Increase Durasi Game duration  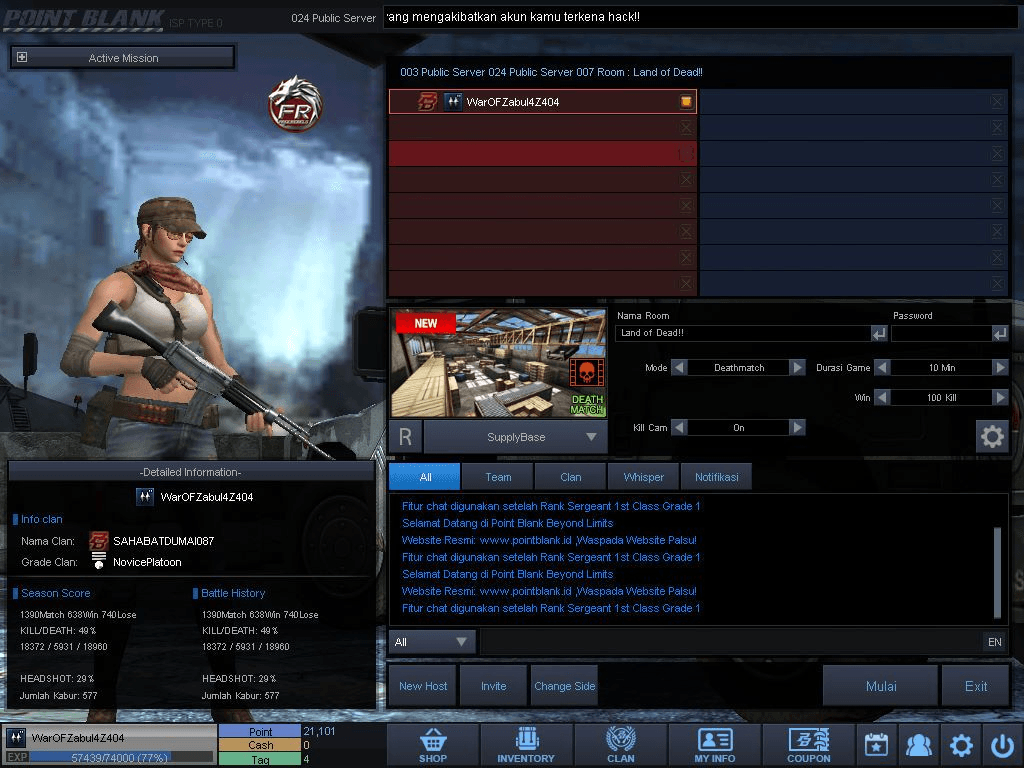(x=1000, y=368)
